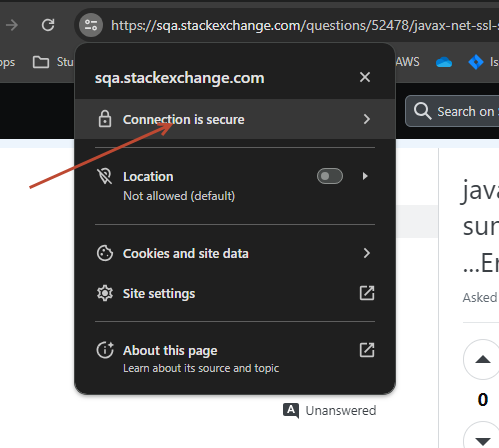The height and width of the screenshot is (448, 499).
Task: Click the browser reload button
Action: pos(48,25)
